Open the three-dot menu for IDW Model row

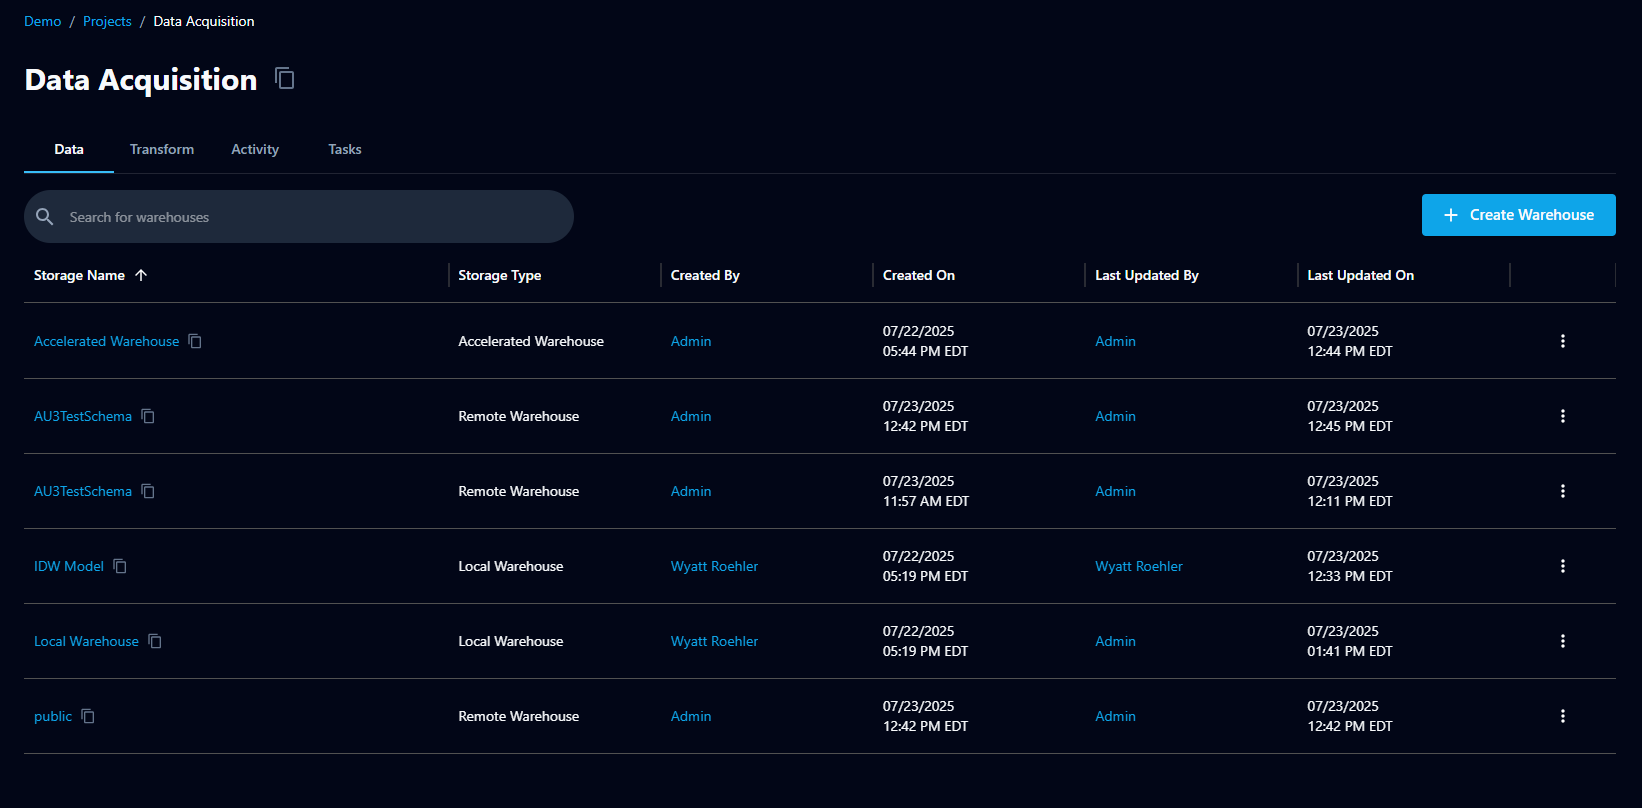point(1563,566)
